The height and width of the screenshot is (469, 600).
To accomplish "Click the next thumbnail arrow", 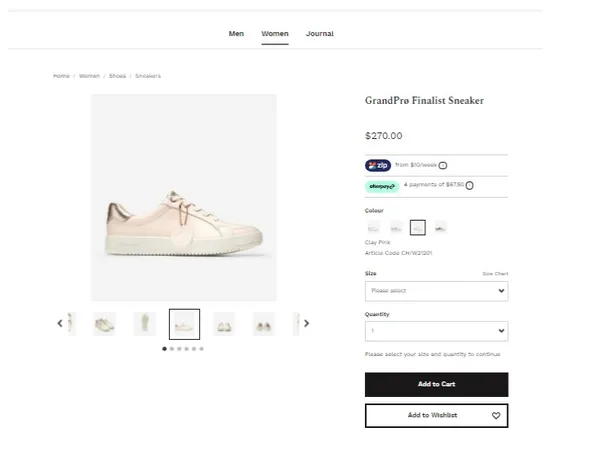I will (306, 323).
